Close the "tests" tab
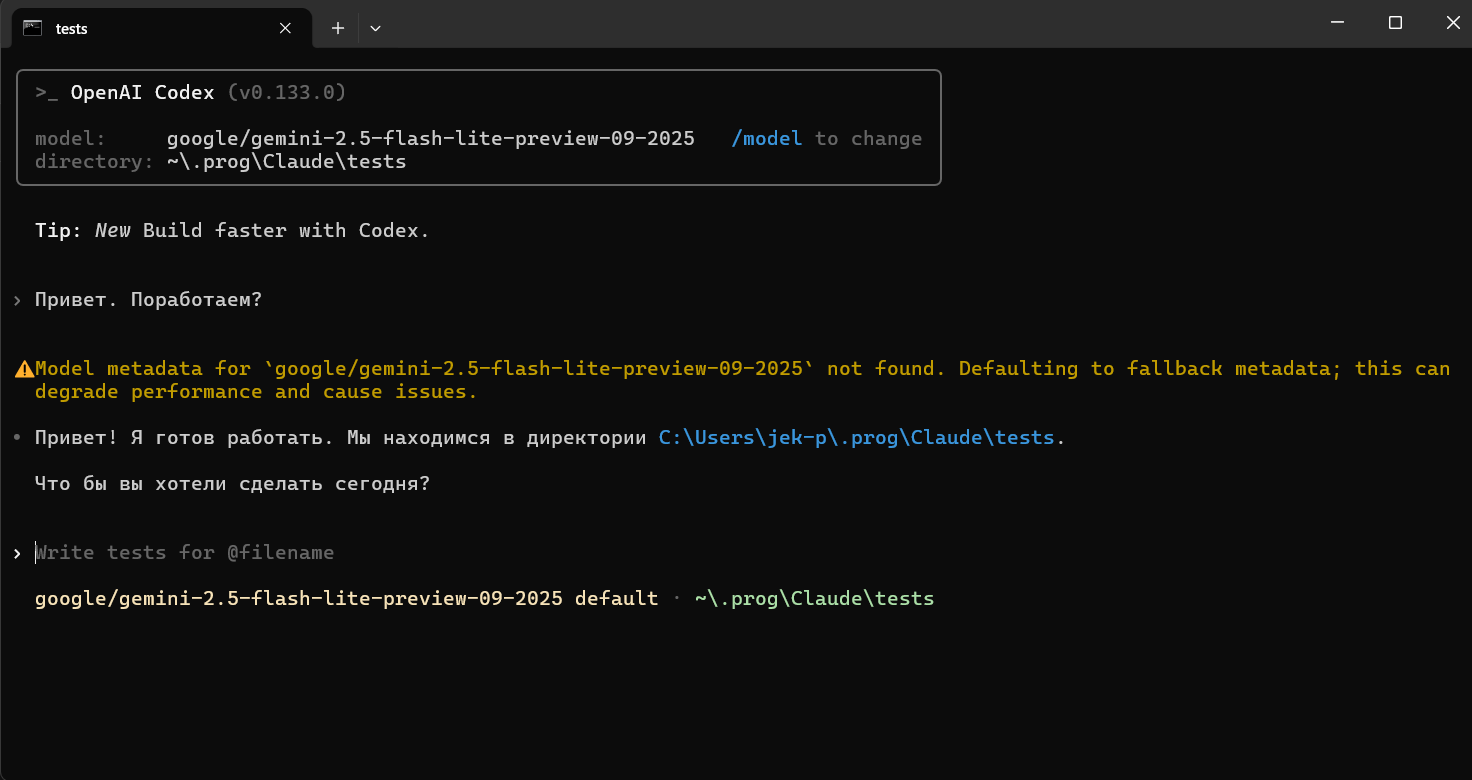This screenshot has height=780, width=1472. coord(285,28)
